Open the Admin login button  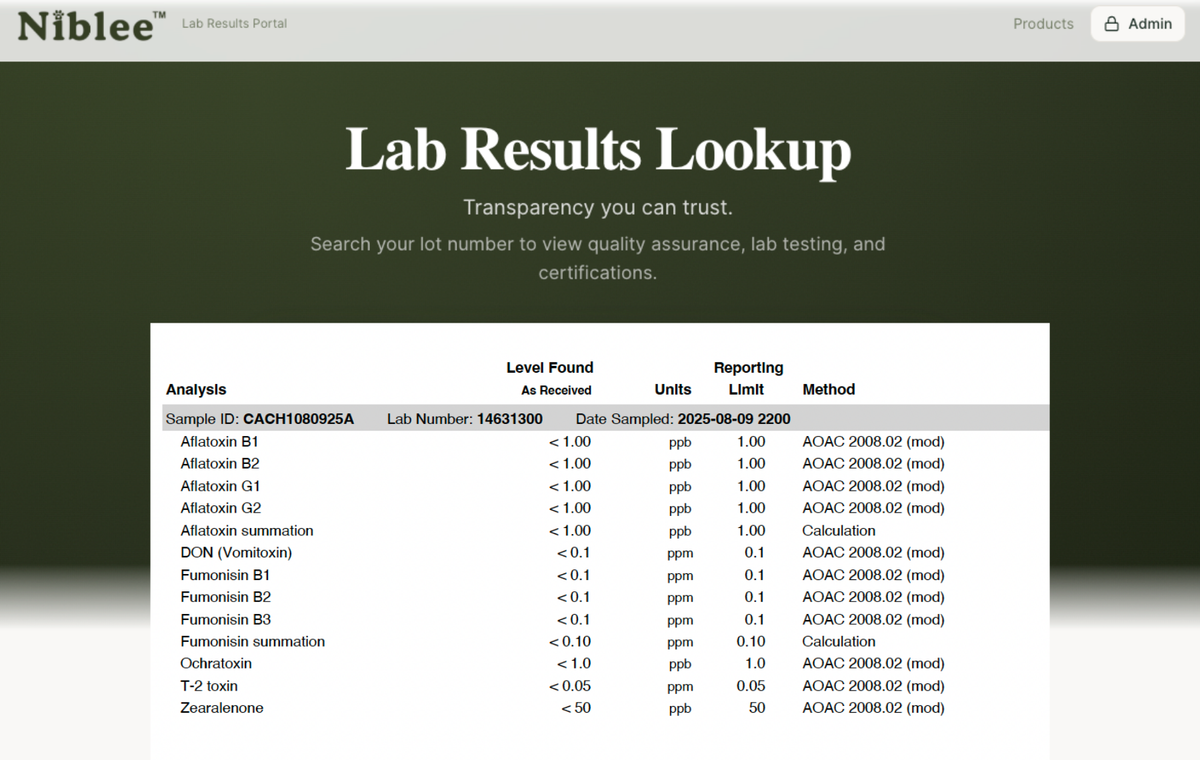(1138, 24)
